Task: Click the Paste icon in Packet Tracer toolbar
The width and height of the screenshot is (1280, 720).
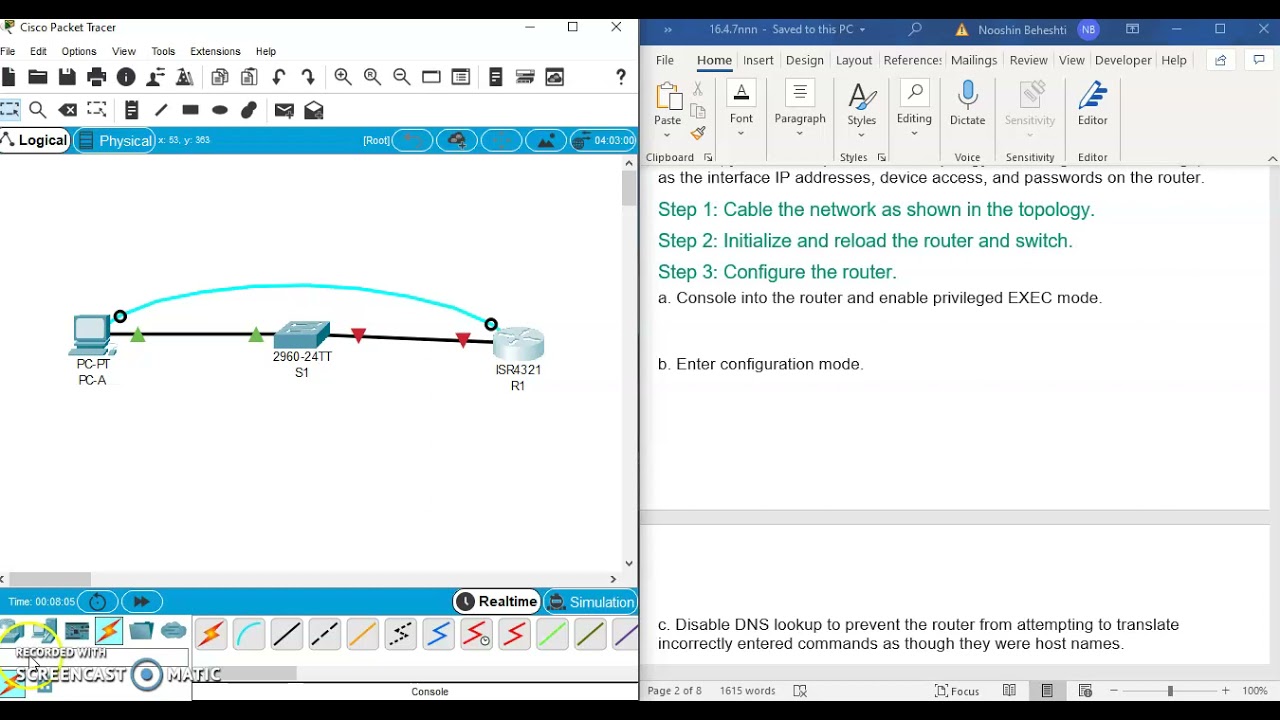Action: [x=250, y=77]
